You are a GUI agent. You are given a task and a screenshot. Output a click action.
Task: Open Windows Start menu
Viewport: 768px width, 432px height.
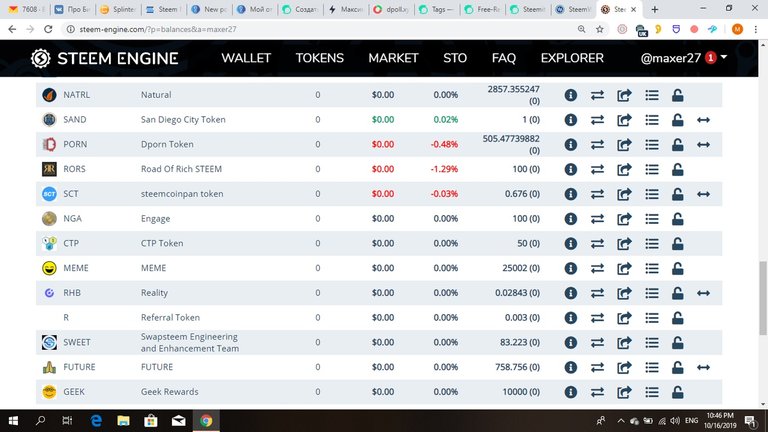13,421
